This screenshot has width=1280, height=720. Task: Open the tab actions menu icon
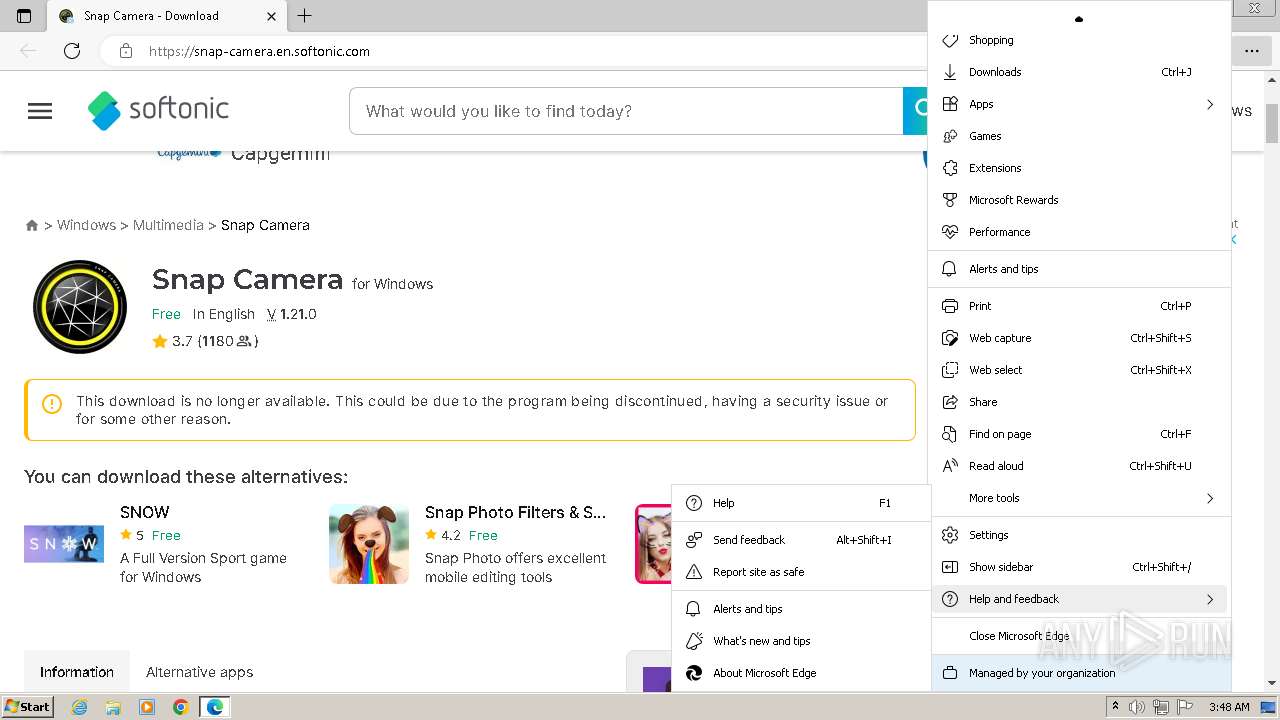coord(24,16)
